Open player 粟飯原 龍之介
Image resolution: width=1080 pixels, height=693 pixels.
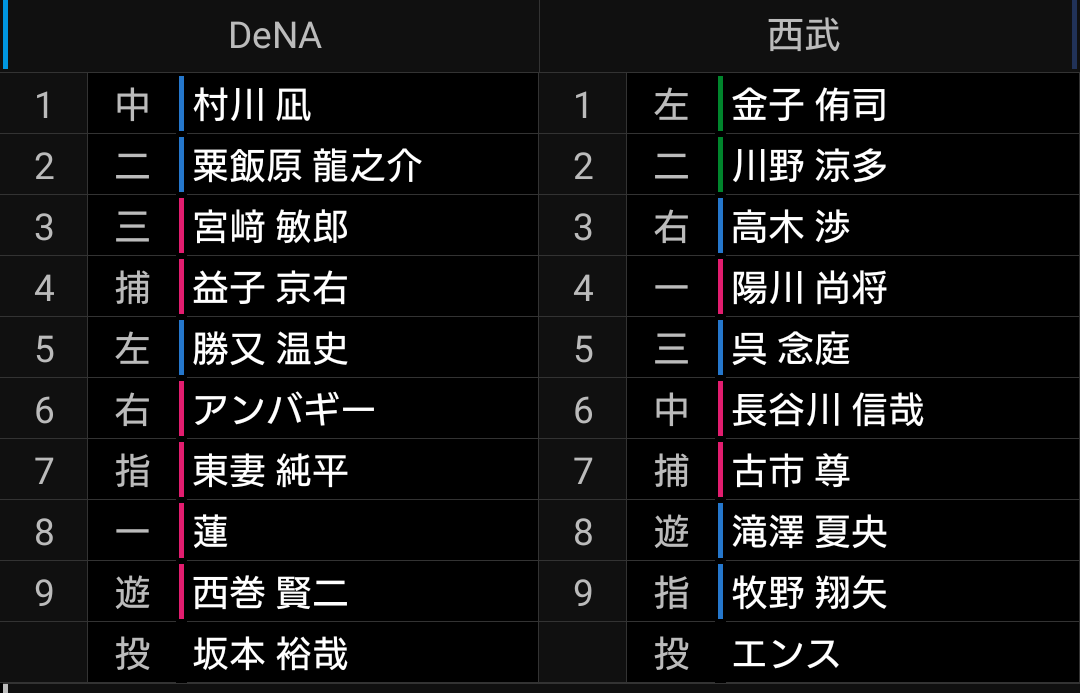point(307,166)
